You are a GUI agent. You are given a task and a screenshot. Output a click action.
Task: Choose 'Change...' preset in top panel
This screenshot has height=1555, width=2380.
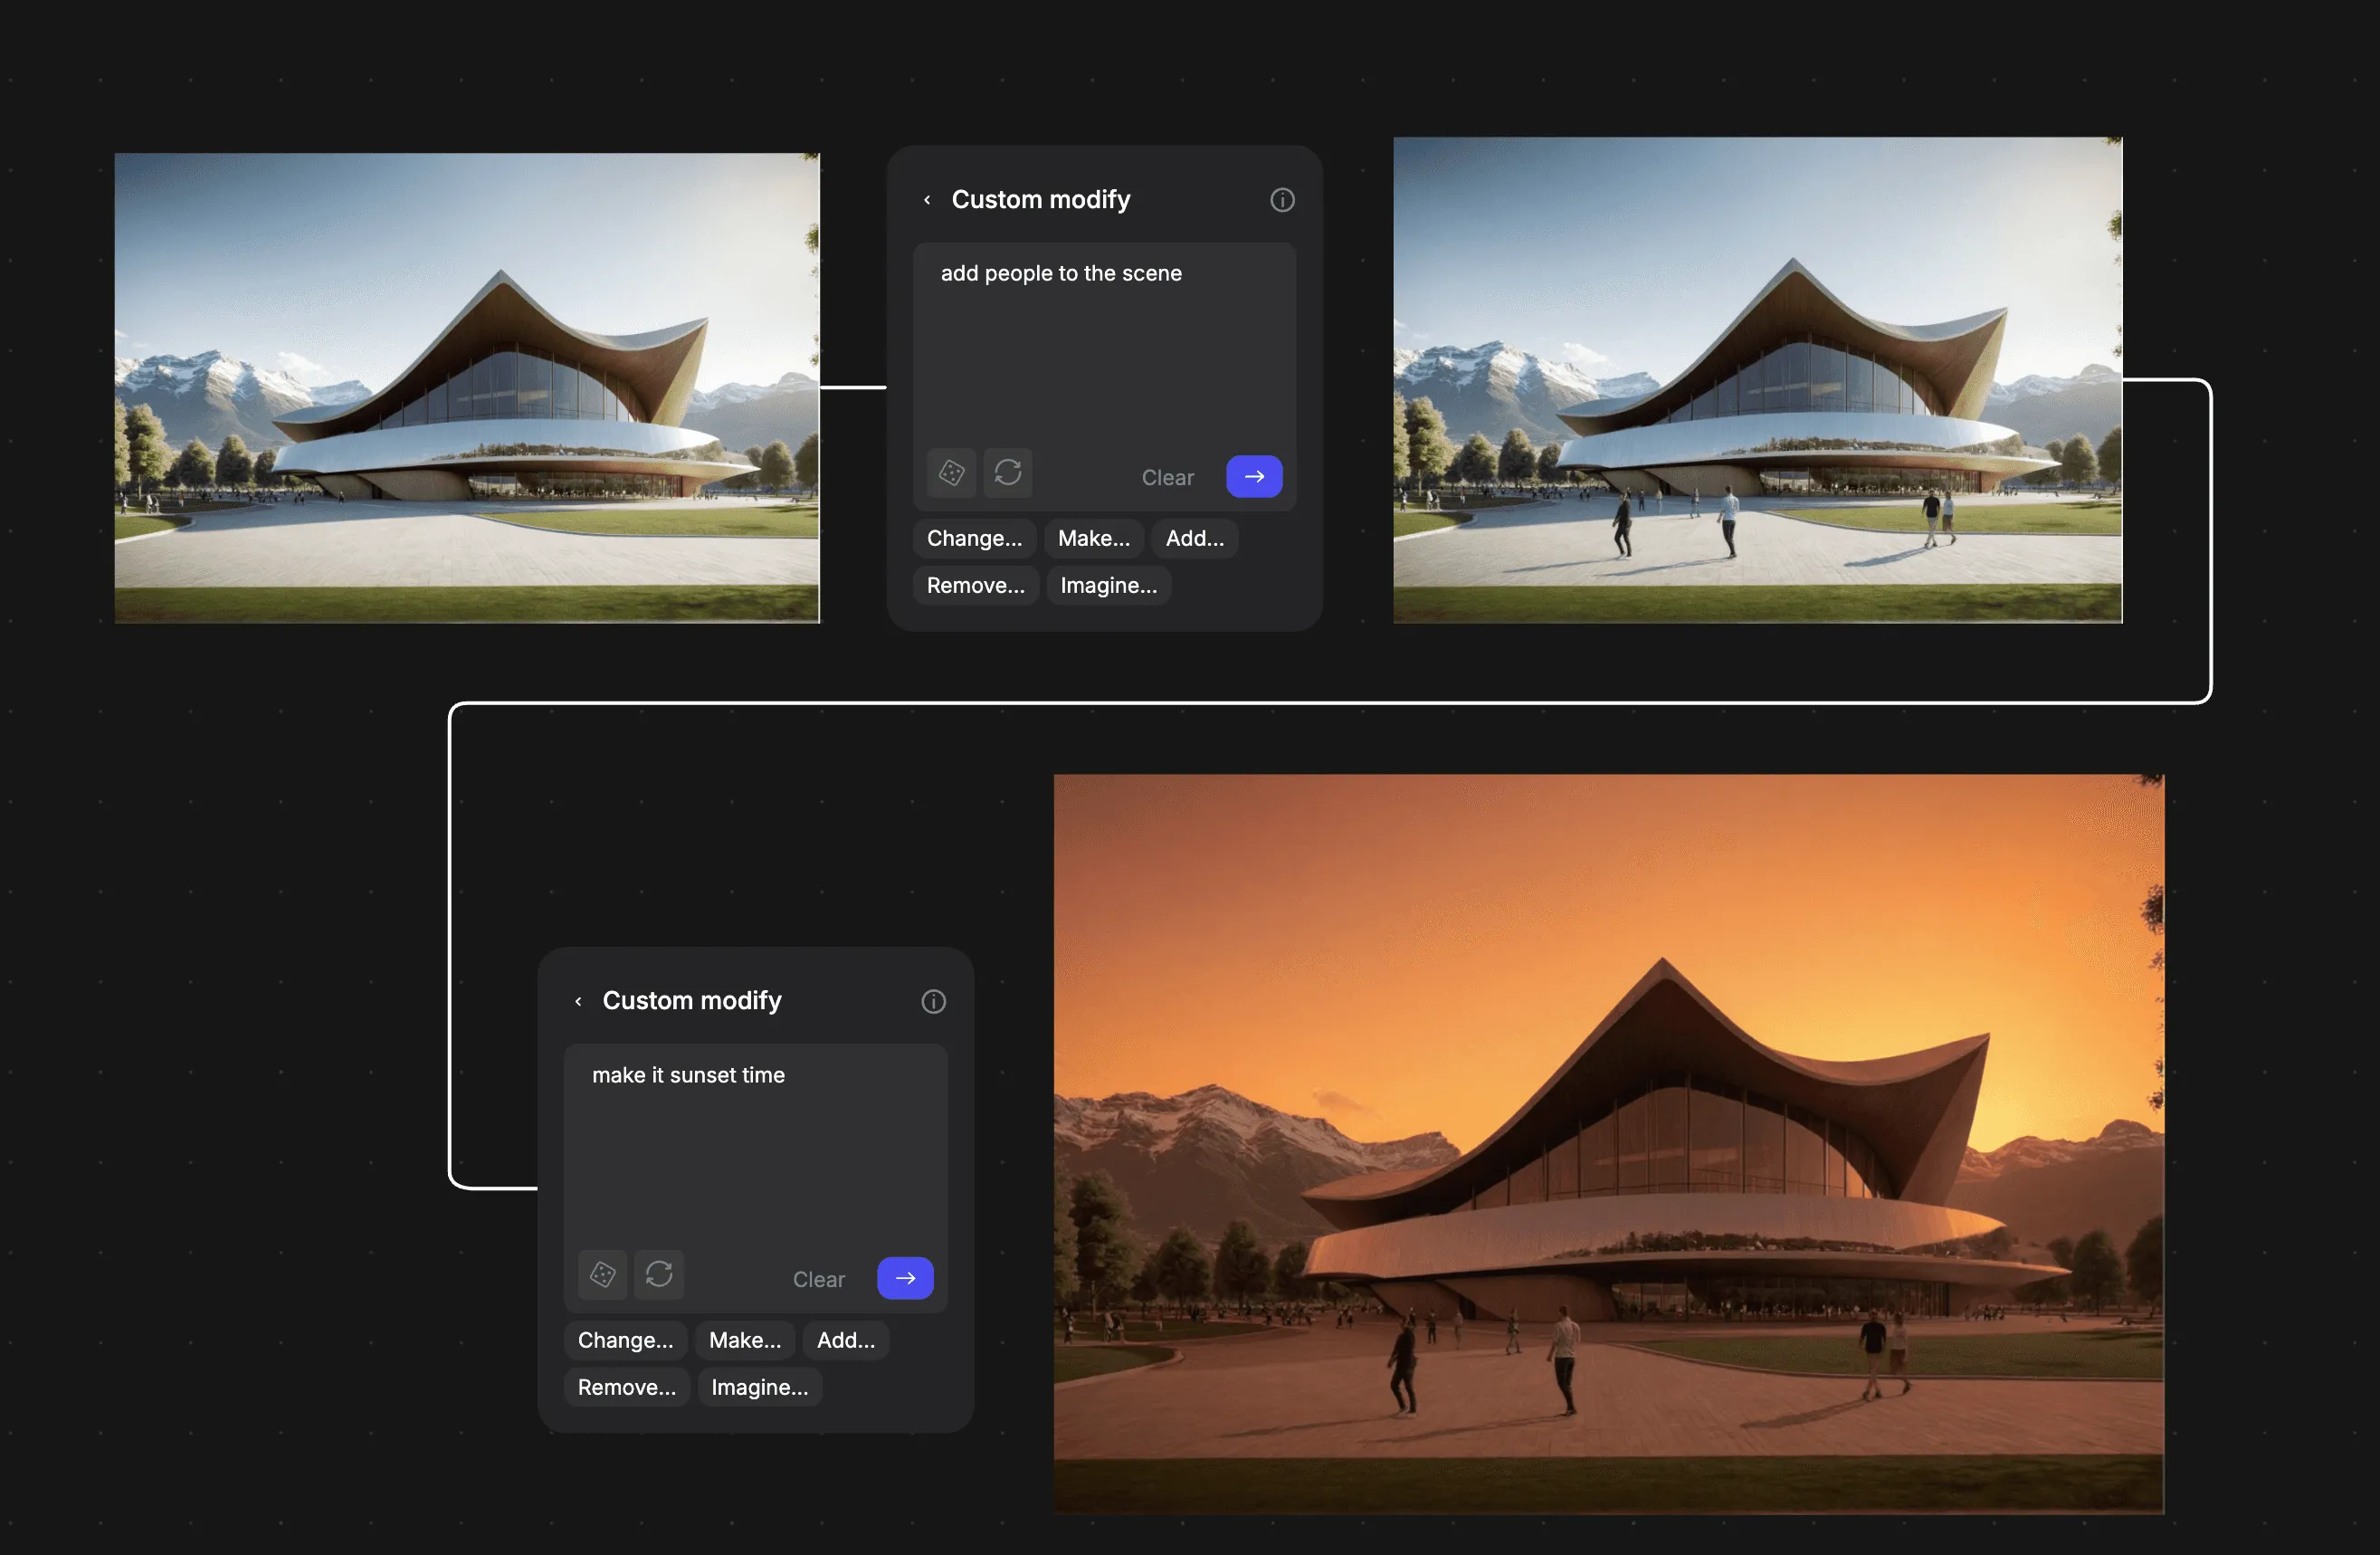[974, 539]
